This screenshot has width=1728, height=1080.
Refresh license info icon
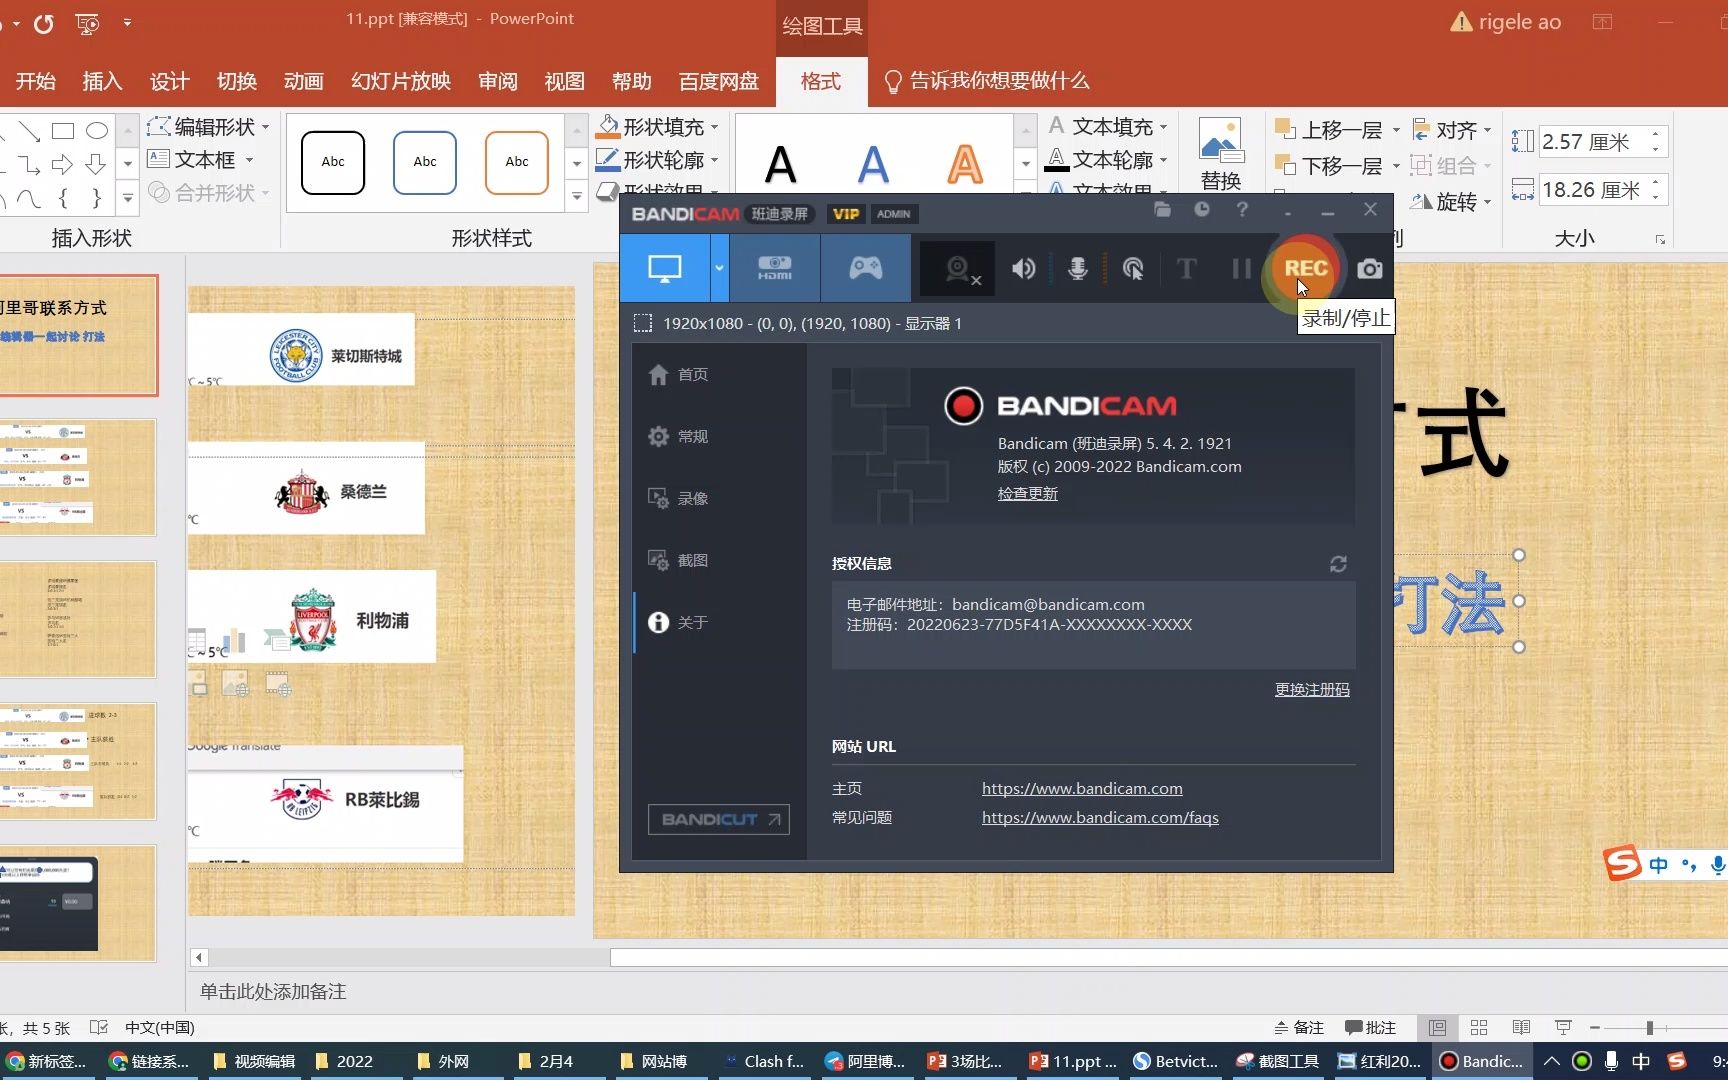1338,564
